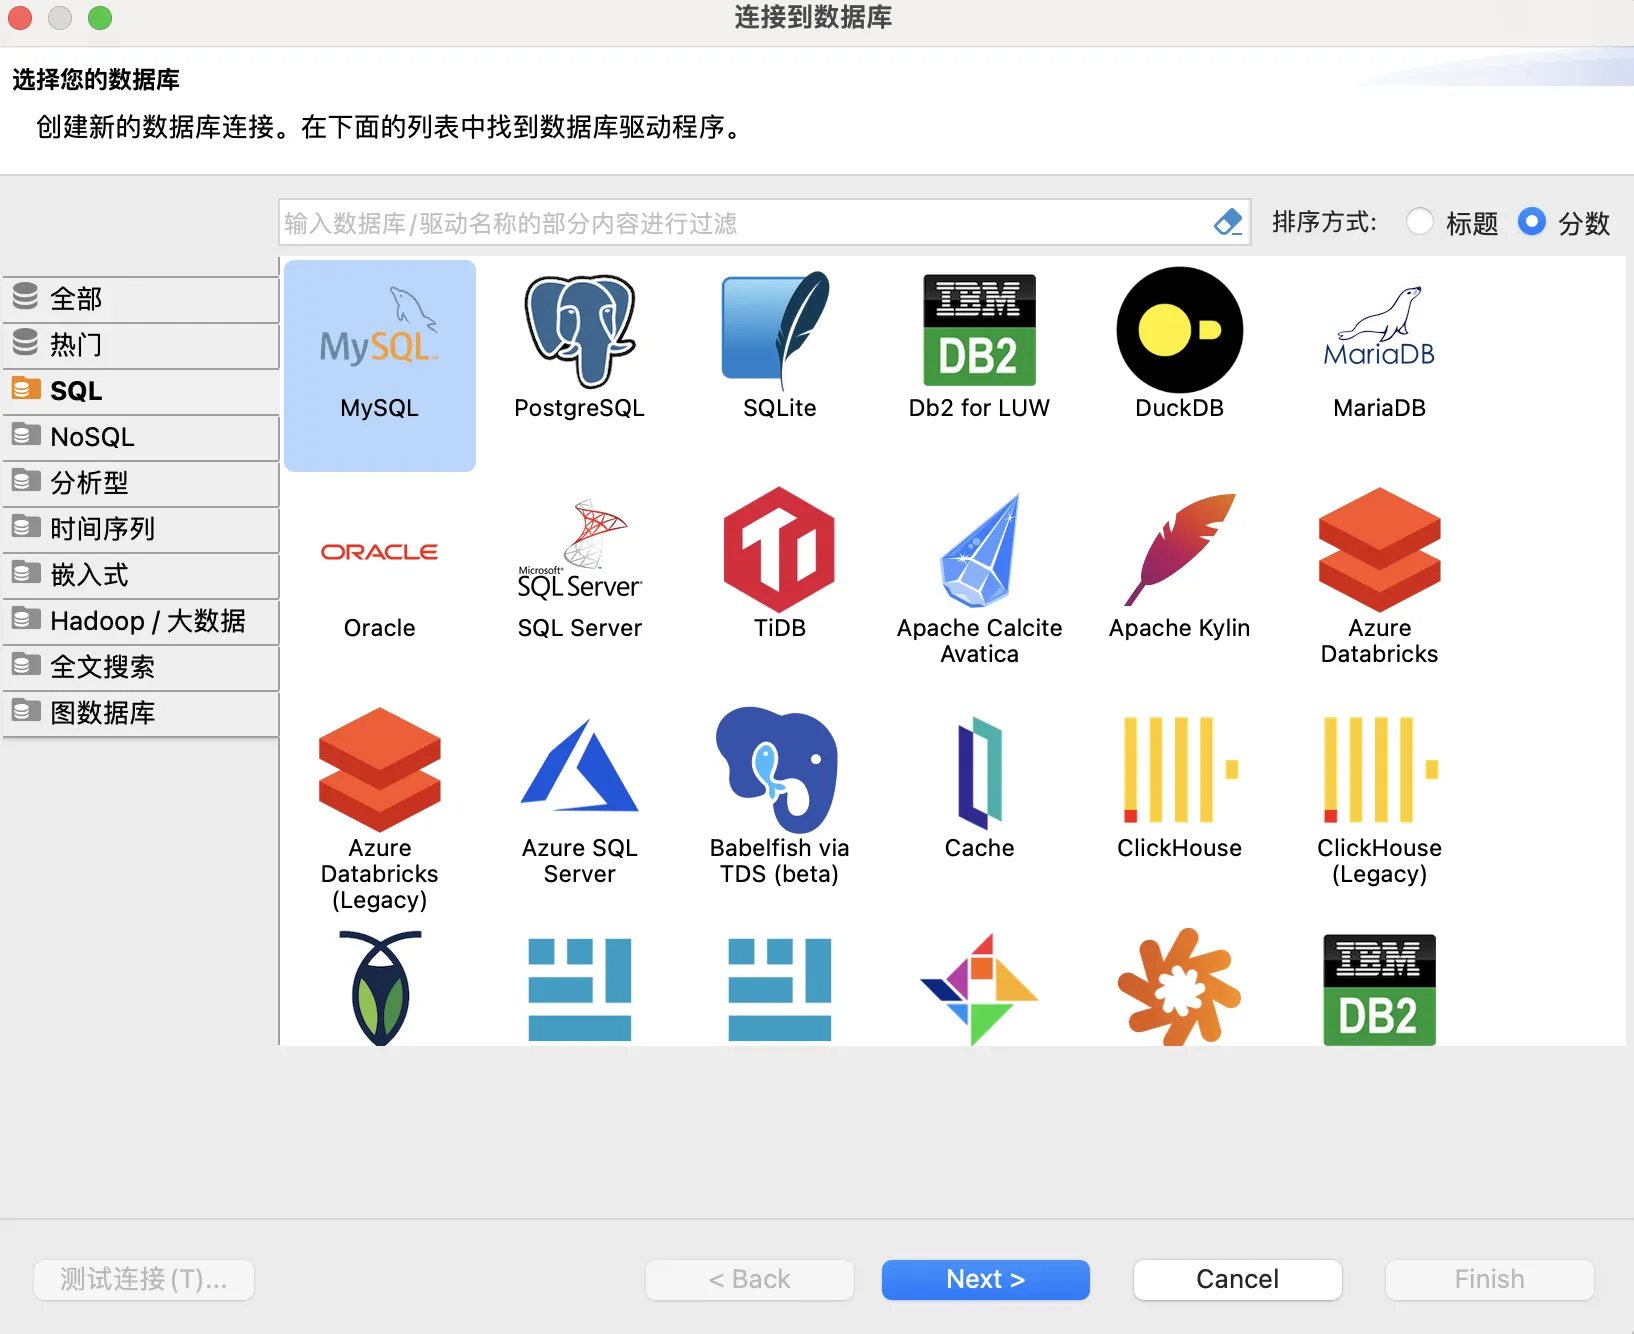Open the 时间序列 time-series category
Screen dimensions: 1634x1334
(x=141, y=529)
